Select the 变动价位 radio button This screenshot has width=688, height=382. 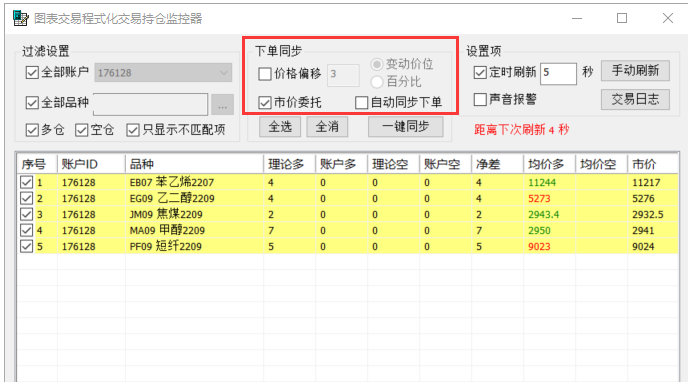point(377,64)
